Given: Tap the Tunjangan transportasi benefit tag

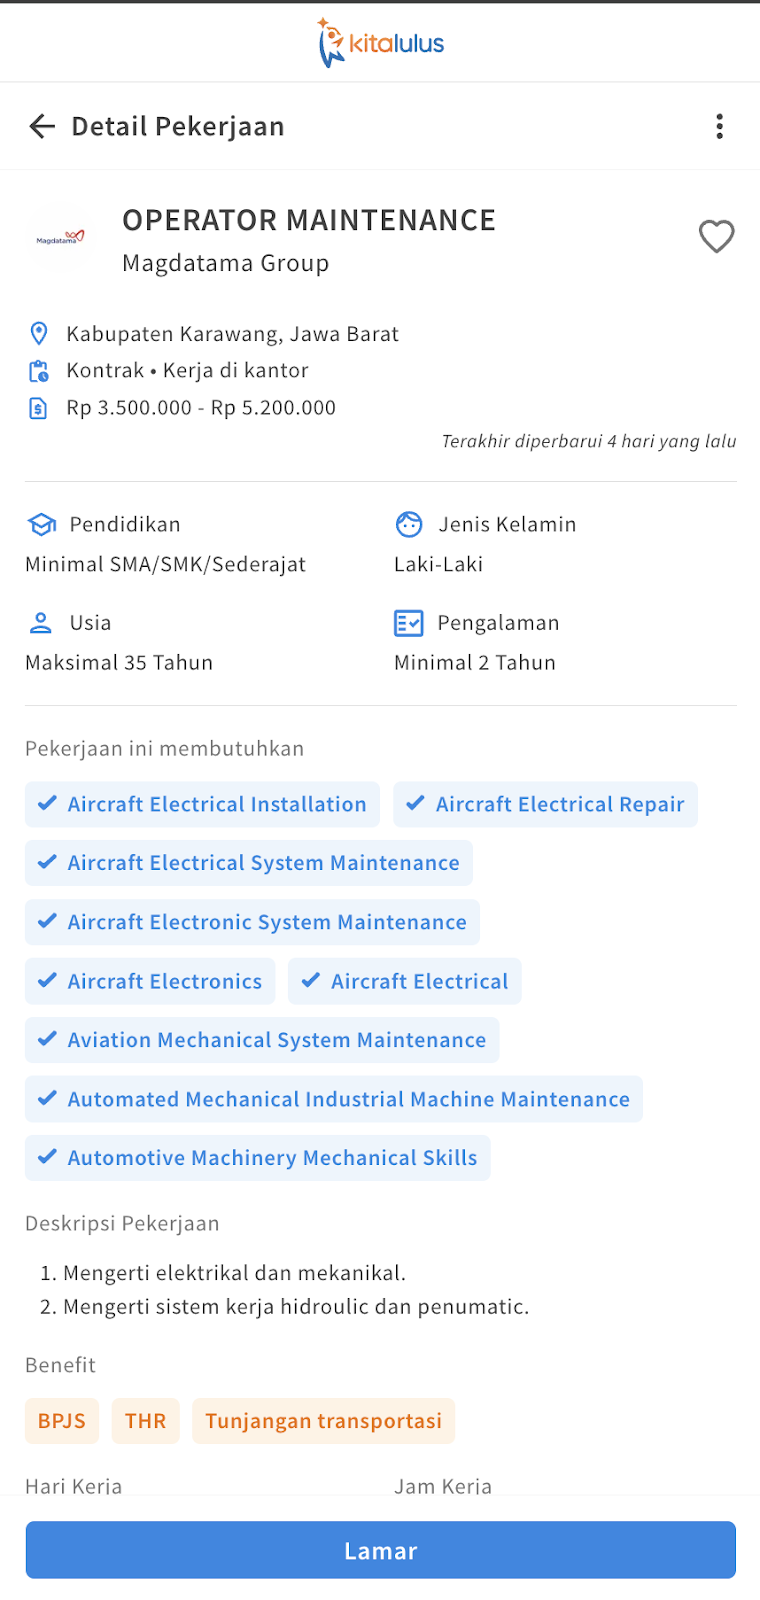Looking at the screenshot, I should 323,1421.
